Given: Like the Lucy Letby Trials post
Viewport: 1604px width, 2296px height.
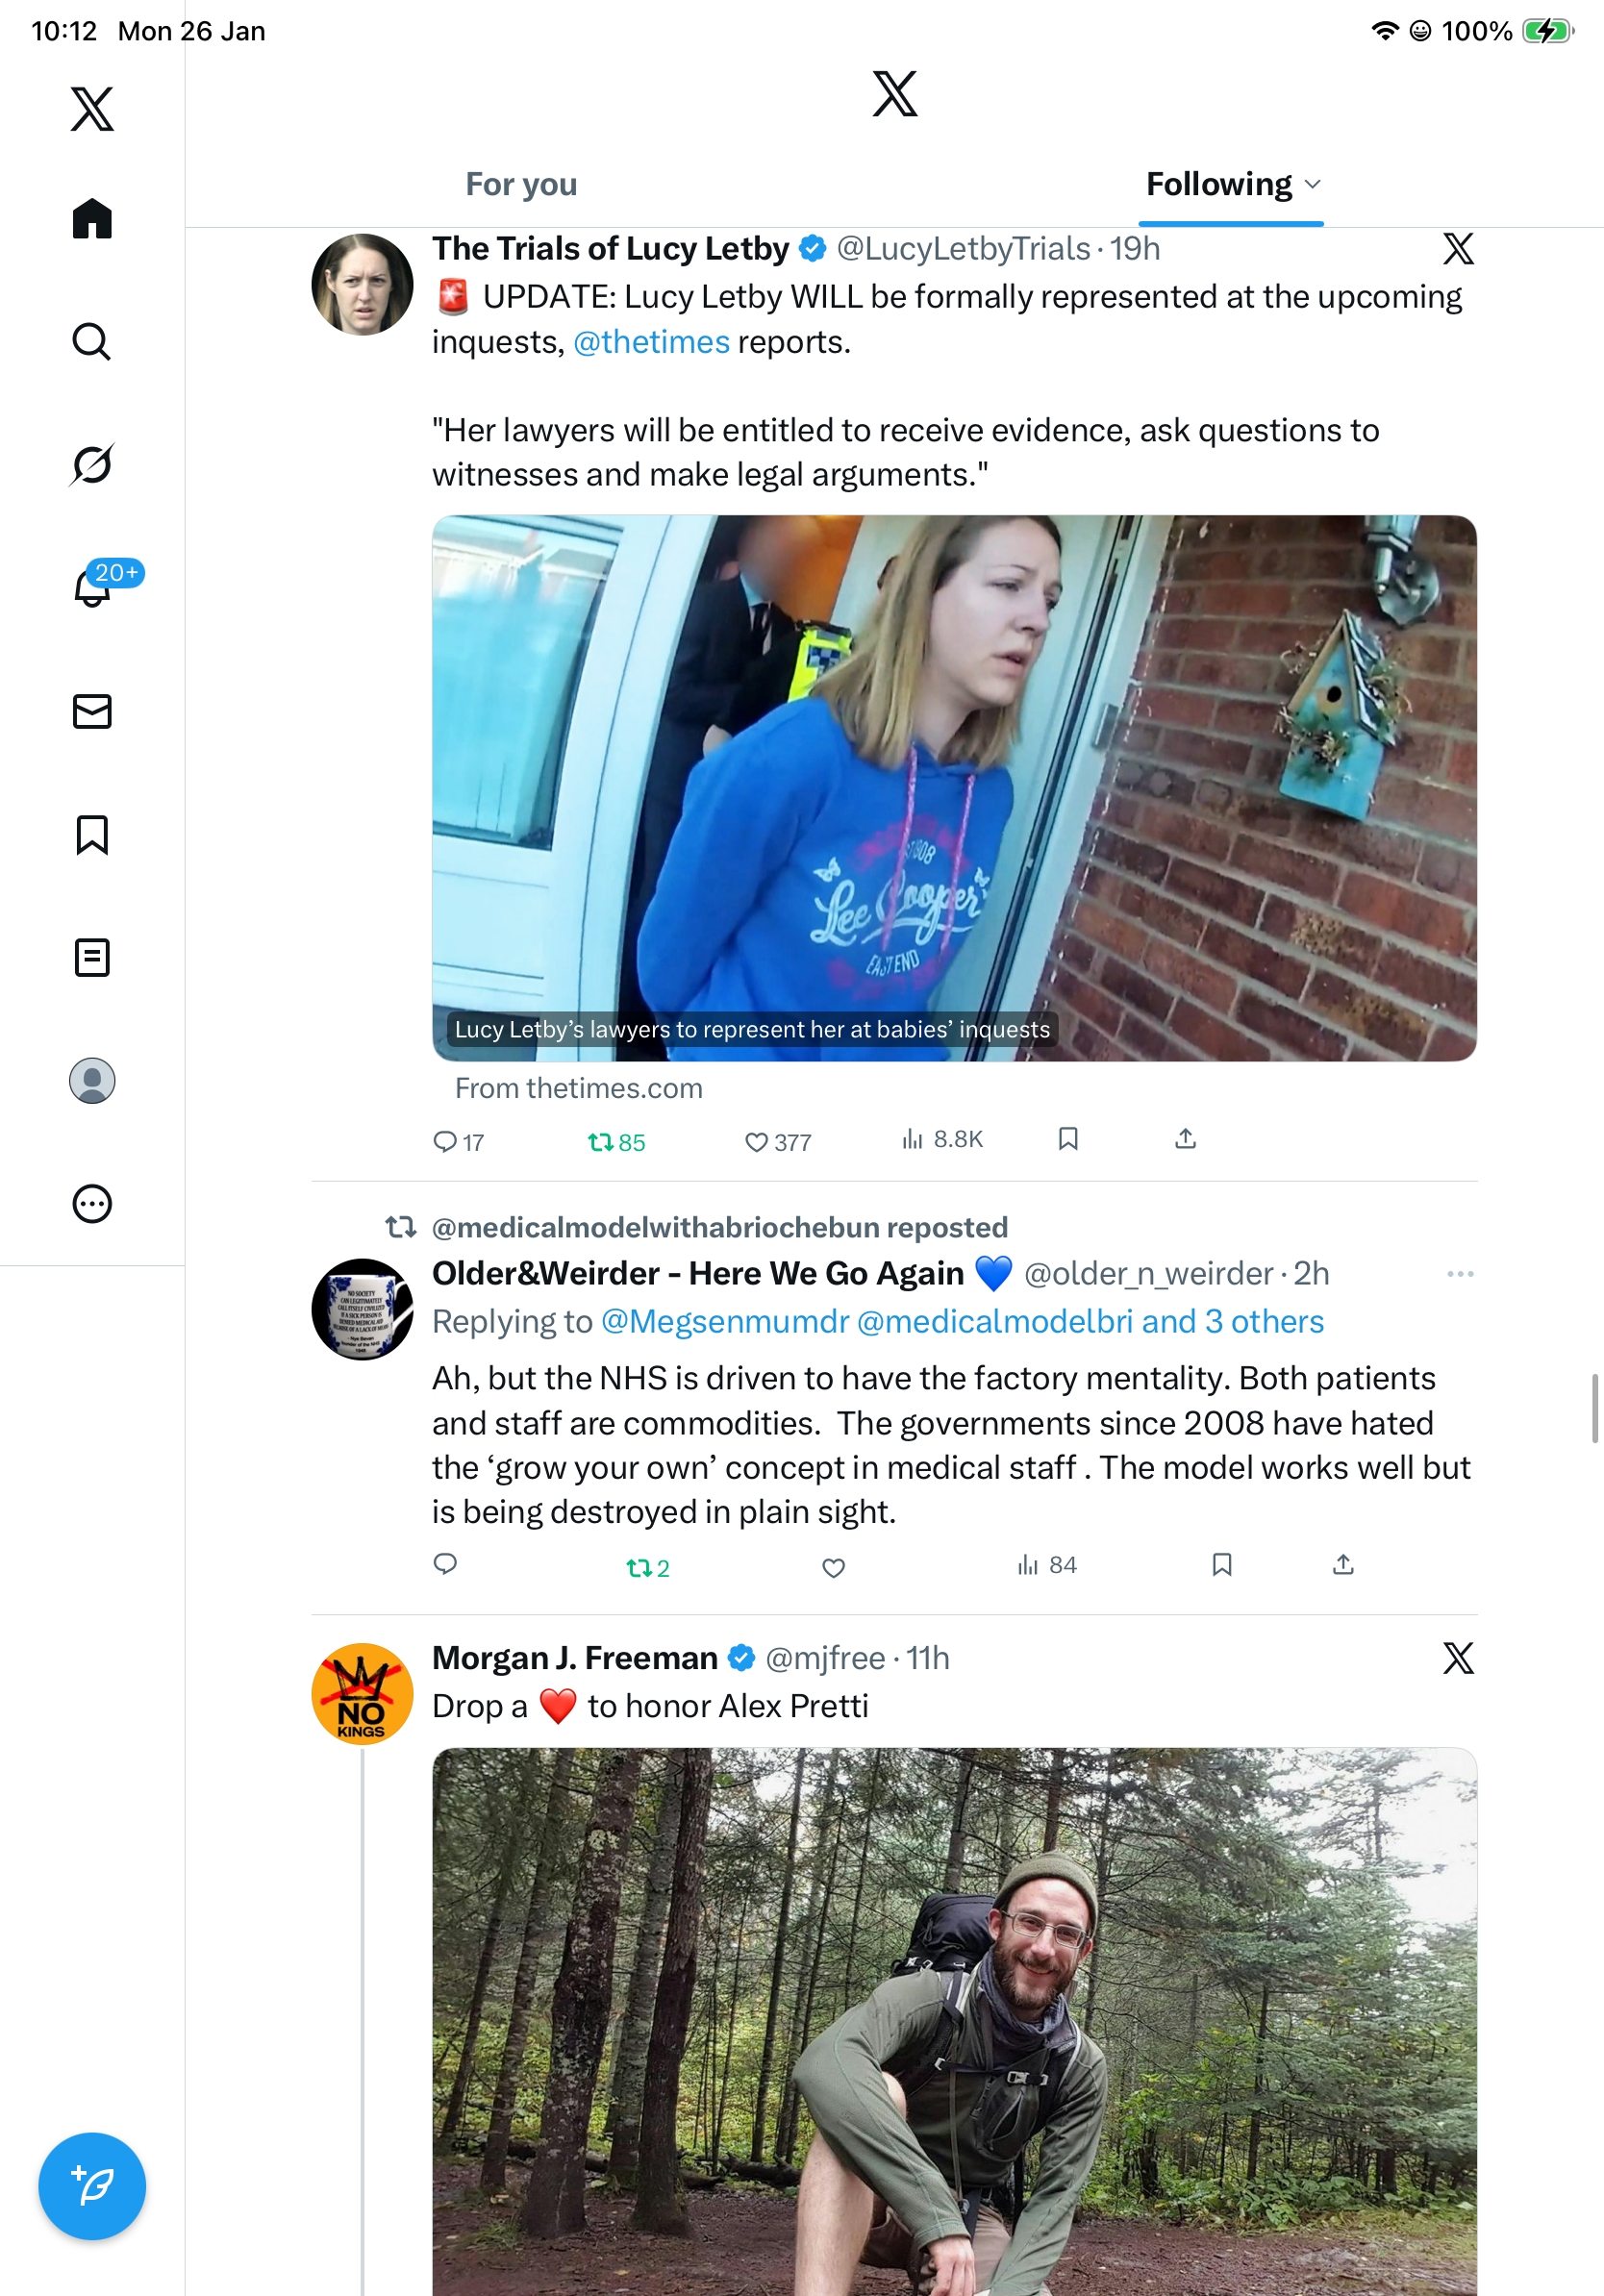Looking at the screenshot, I should coord(757,1141).
